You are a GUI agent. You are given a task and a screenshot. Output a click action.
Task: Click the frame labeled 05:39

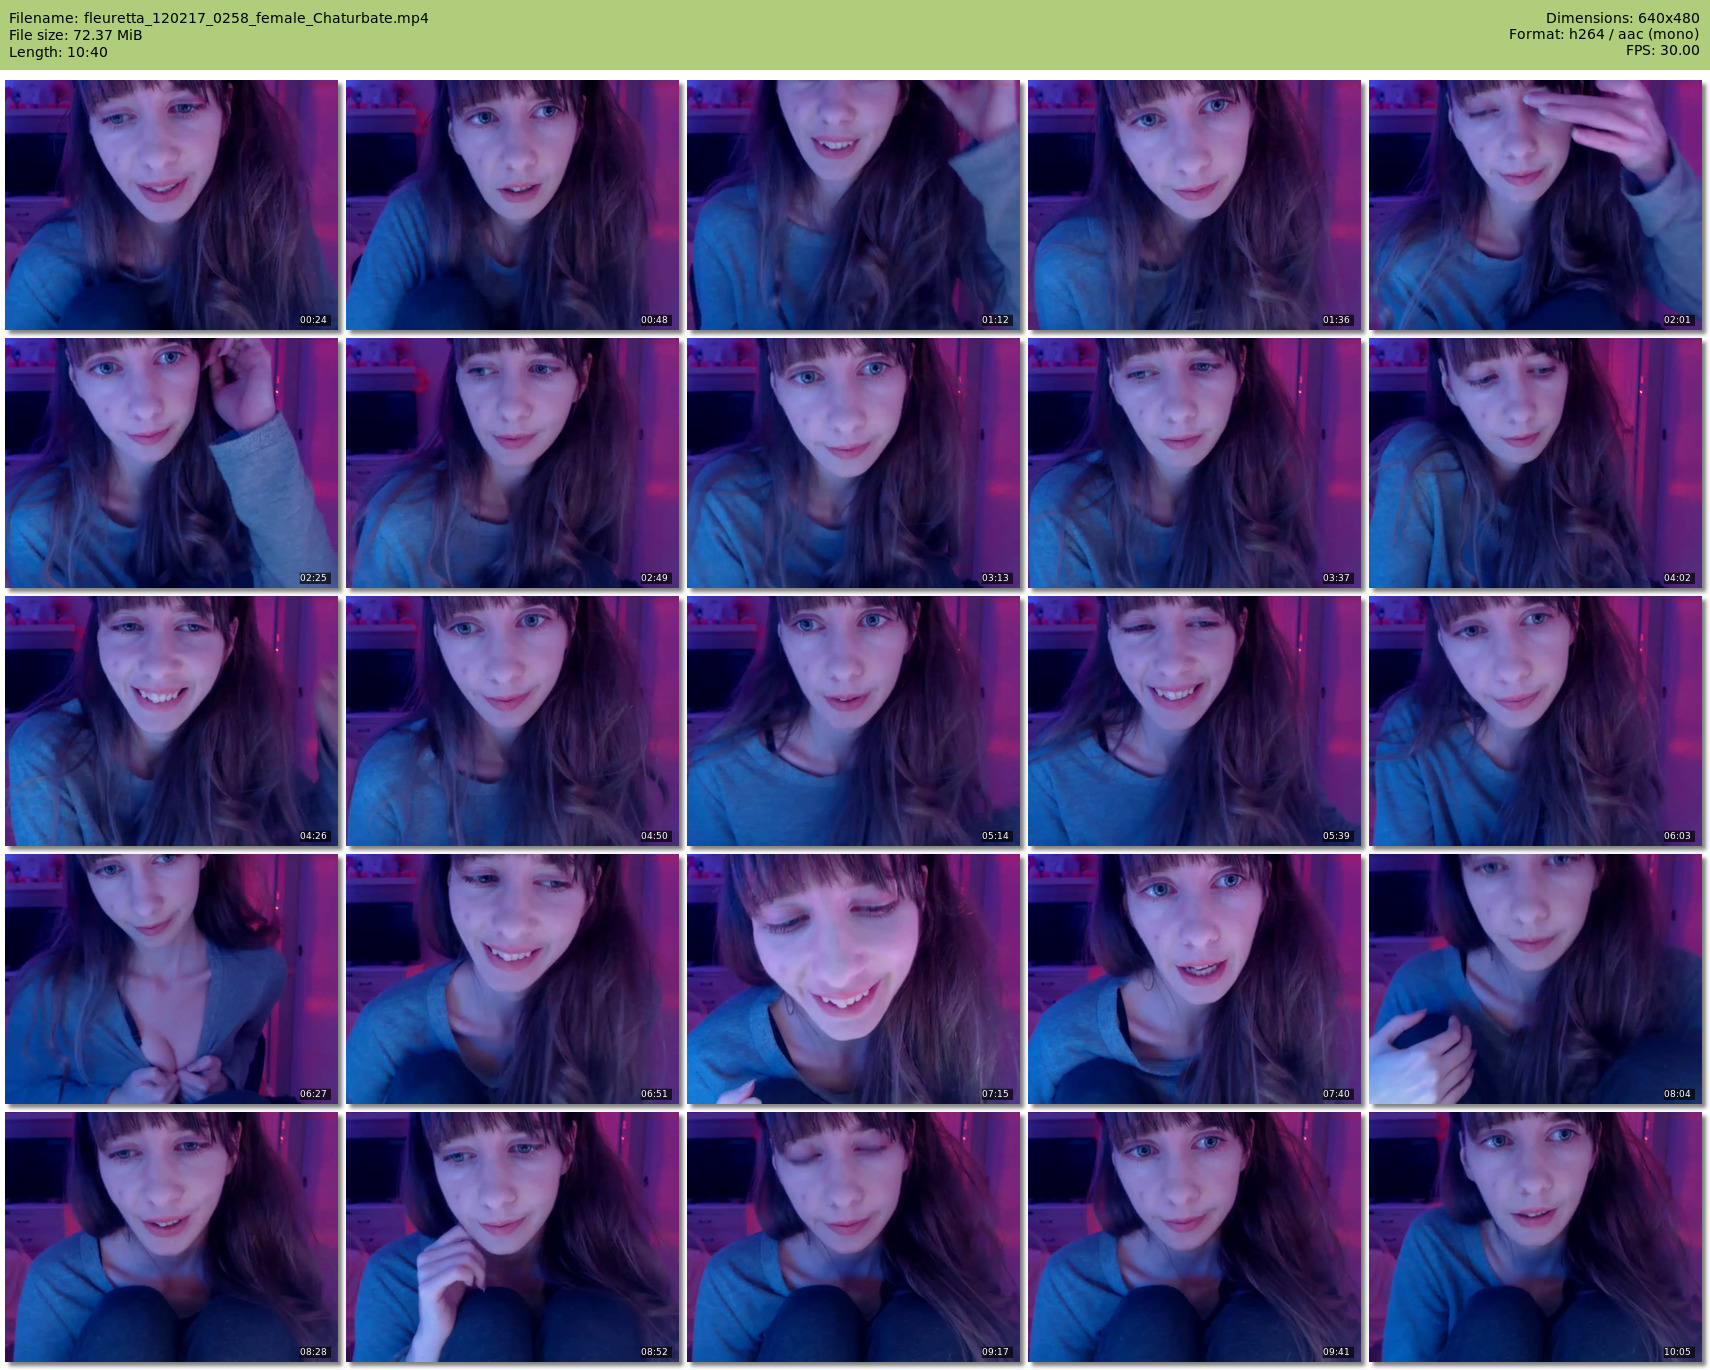1195,721
